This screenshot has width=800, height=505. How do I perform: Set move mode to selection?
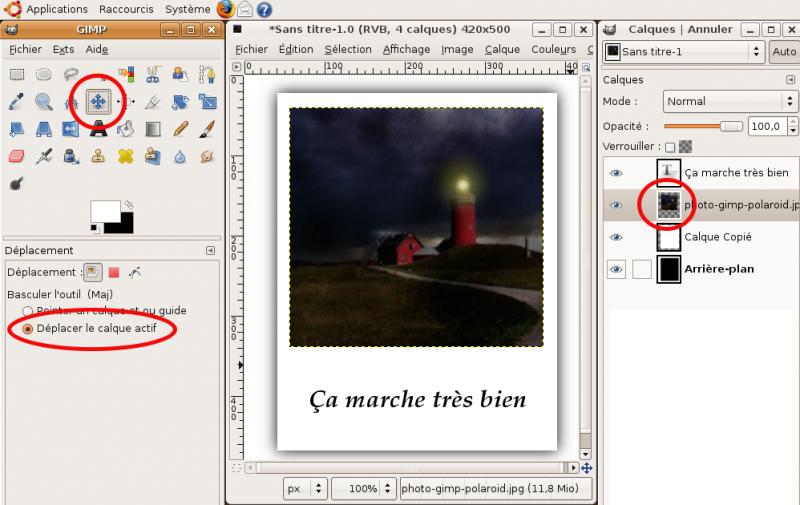coord(114,272)
